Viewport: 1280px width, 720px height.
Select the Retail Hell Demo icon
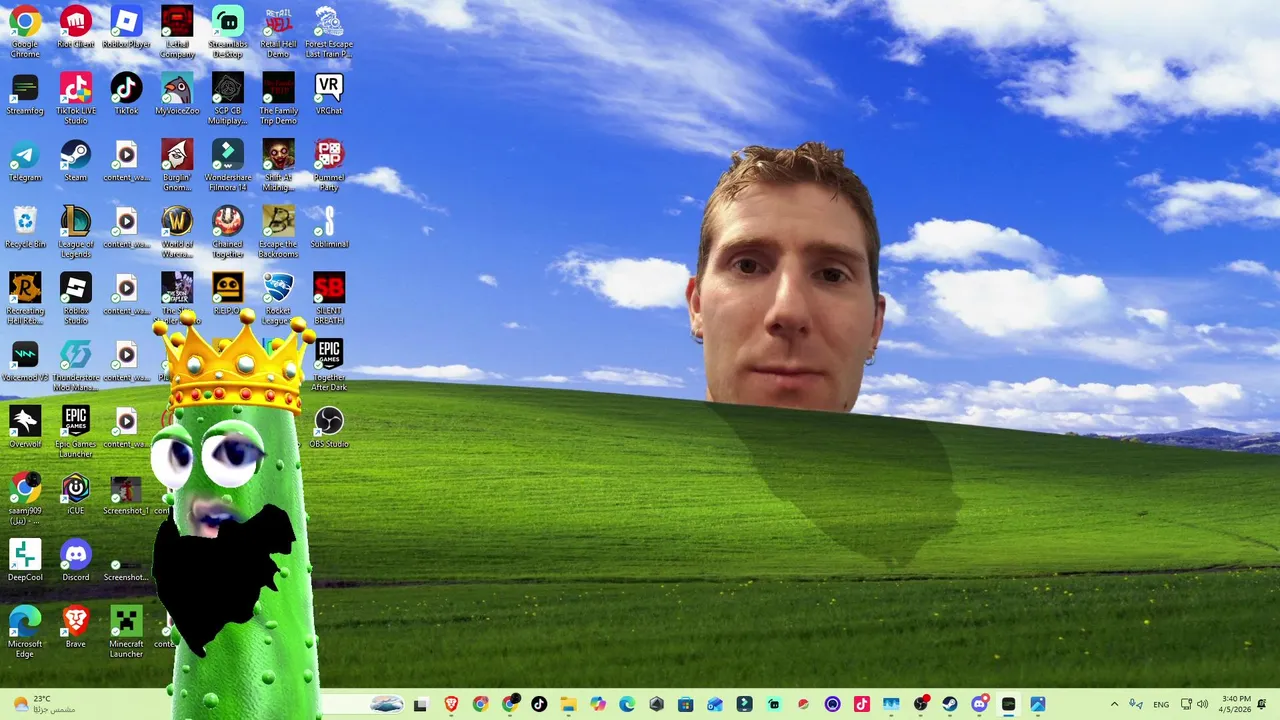click(x=278, y=31)
